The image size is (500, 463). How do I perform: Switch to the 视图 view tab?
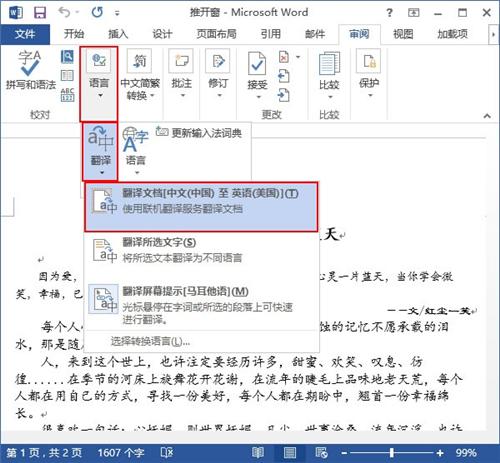(403, 34)
